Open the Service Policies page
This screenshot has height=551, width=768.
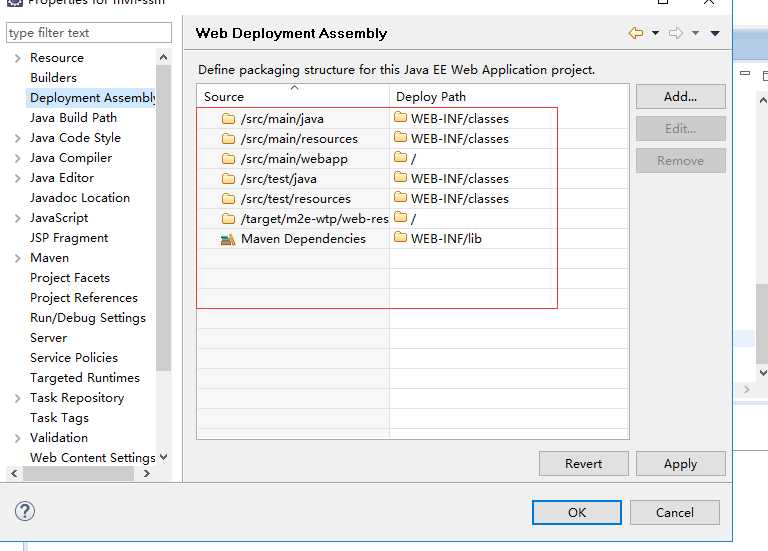tap(74, 358)
